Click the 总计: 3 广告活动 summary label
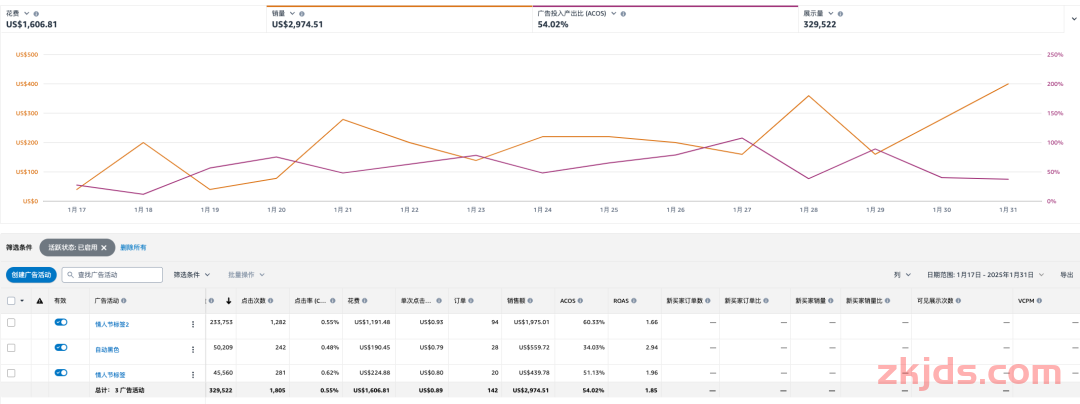 (x=119, y=390)
